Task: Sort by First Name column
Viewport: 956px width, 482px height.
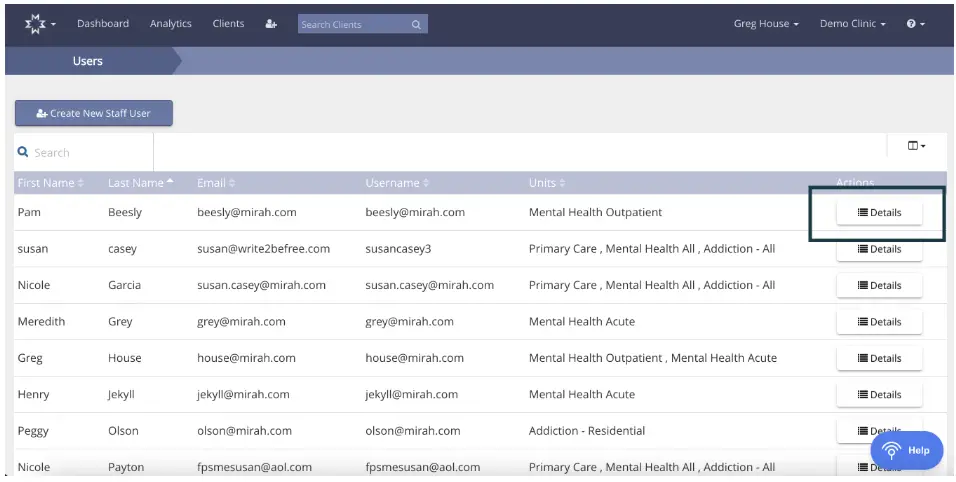Action: tap(51, 183)
